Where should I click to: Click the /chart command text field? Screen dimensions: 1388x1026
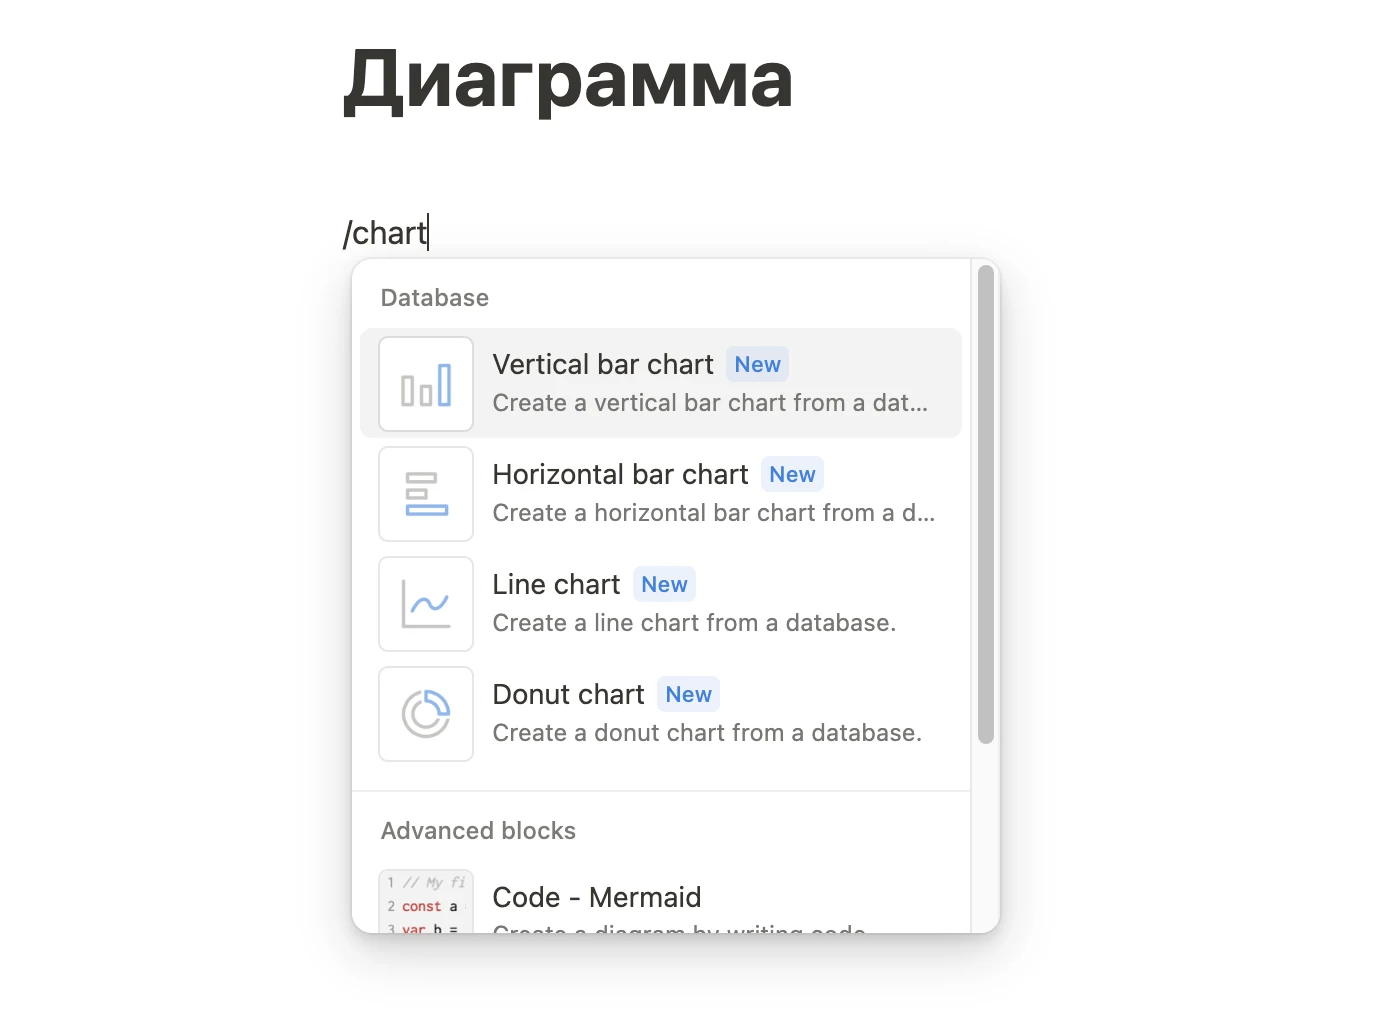click(386, 233)
